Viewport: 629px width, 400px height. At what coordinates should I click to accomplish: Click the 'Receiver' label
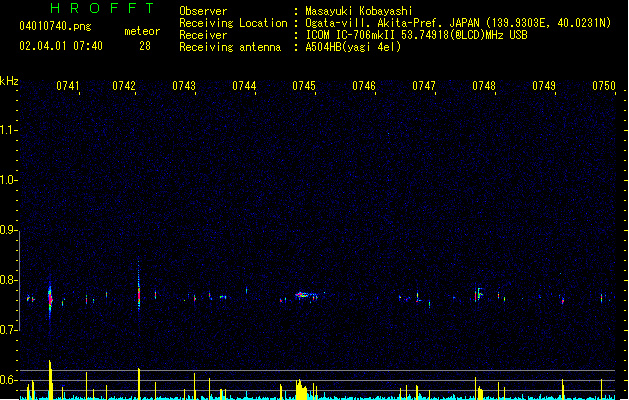(203, 35)
